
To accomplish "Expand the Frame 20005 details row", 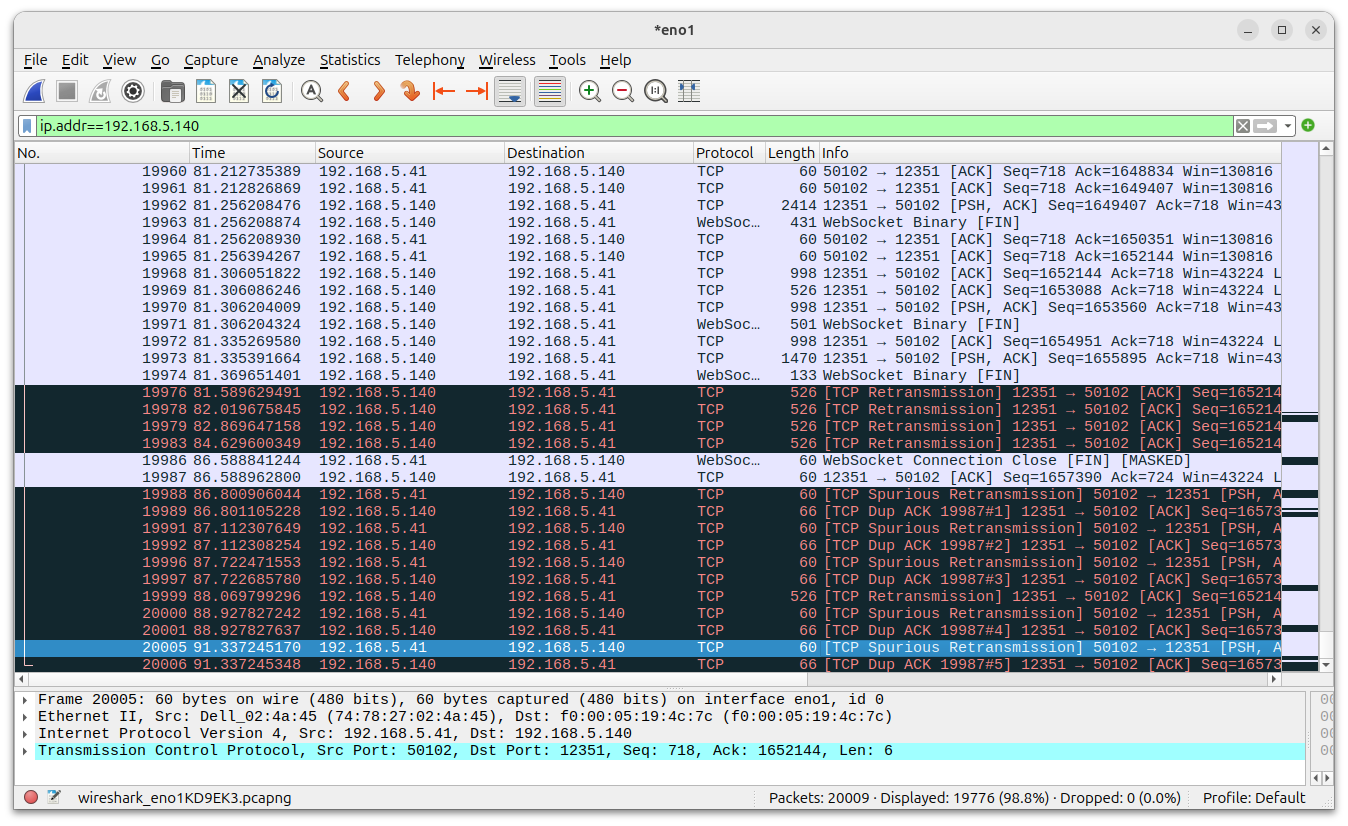I will [25, 700].
